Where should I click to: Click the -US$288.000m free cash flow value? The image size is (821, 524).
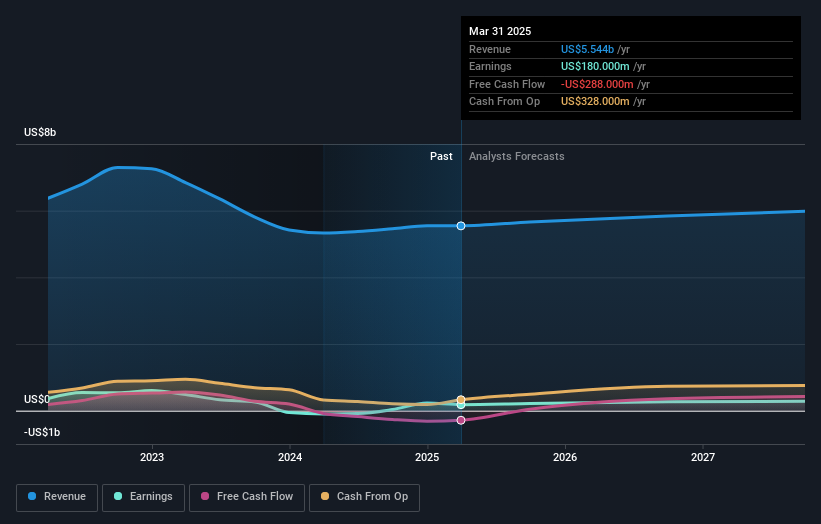click(x=597, y=84)
